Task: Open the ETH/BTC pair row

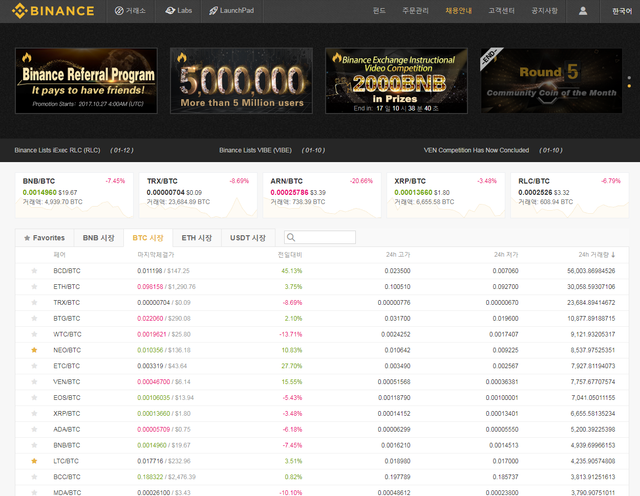Action: pyautogui.click(x=322, y=287)
